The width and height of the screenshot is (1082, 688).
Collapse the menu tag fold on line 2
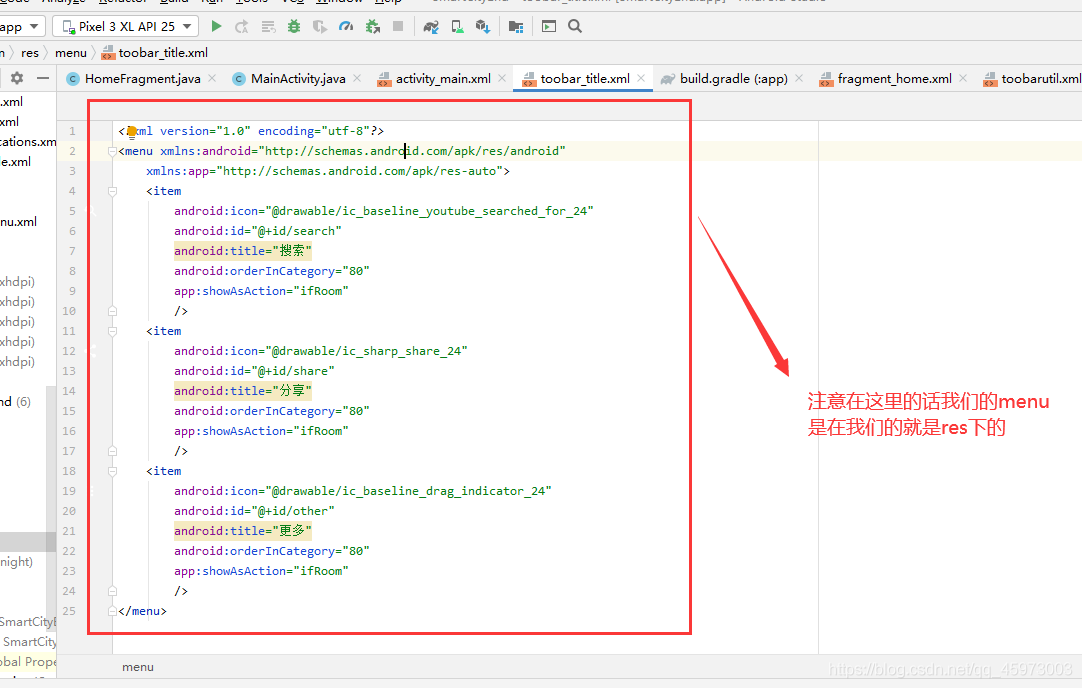coord(110,151)
